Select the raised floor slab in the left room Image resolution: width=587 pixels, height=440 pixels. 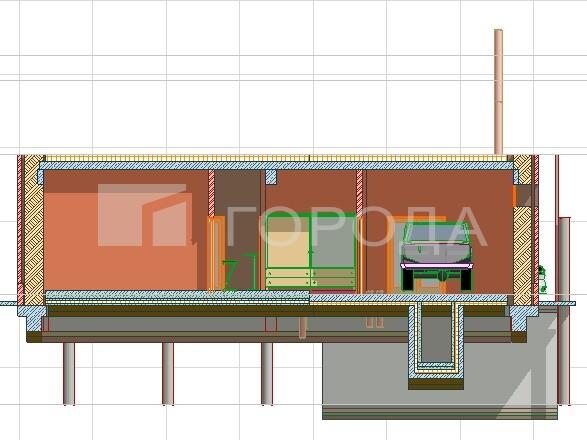click(177, 297)
